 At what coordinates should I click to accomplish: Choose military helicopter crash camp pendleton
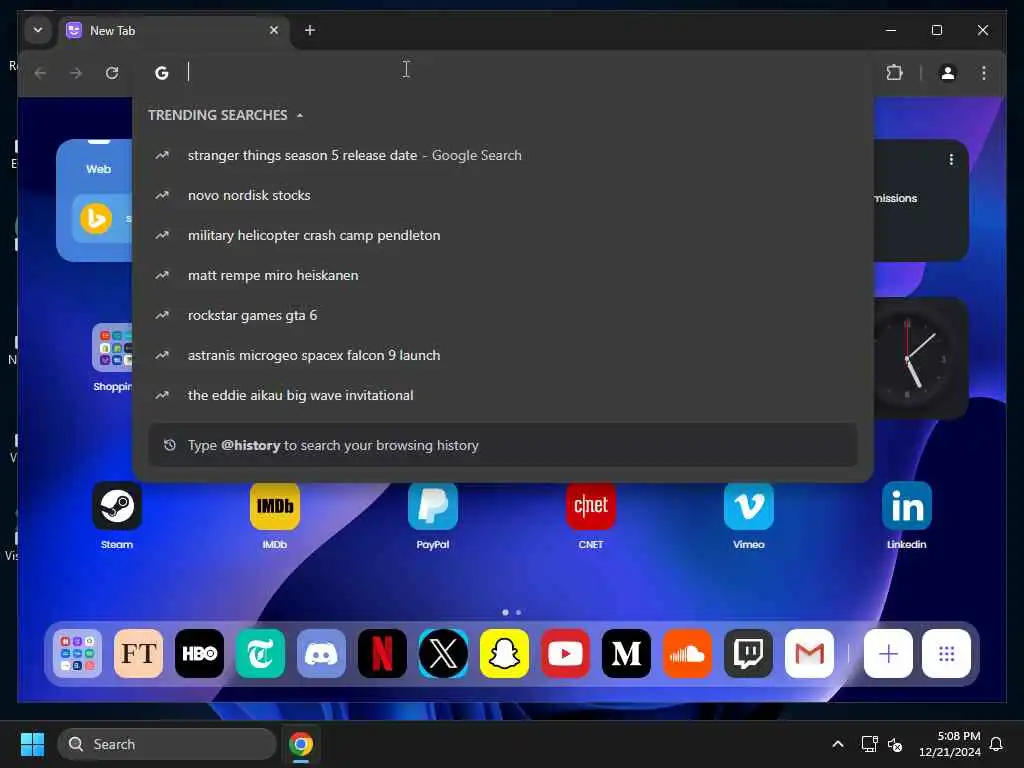(x=503, y=235)
